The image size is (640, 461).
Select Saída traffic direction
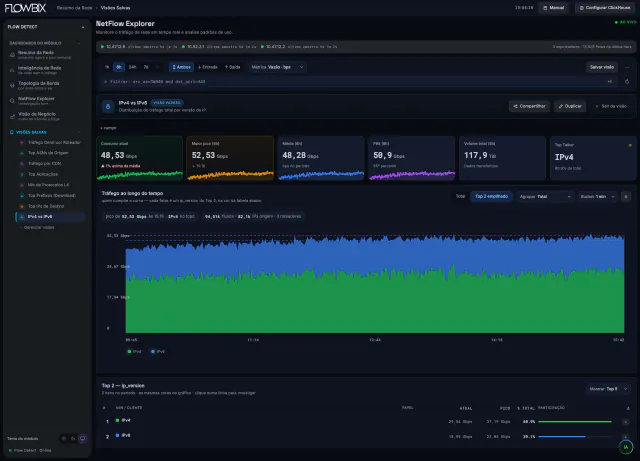(233, 67)
